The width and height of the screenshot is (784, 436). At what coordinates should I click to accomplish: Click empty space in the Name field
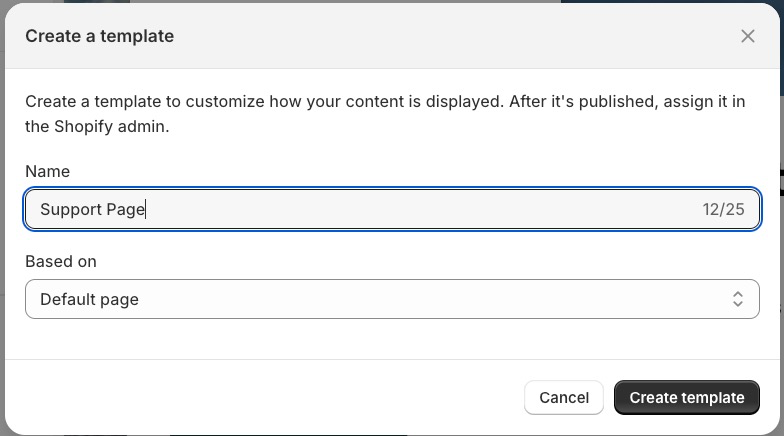[420, 209]
